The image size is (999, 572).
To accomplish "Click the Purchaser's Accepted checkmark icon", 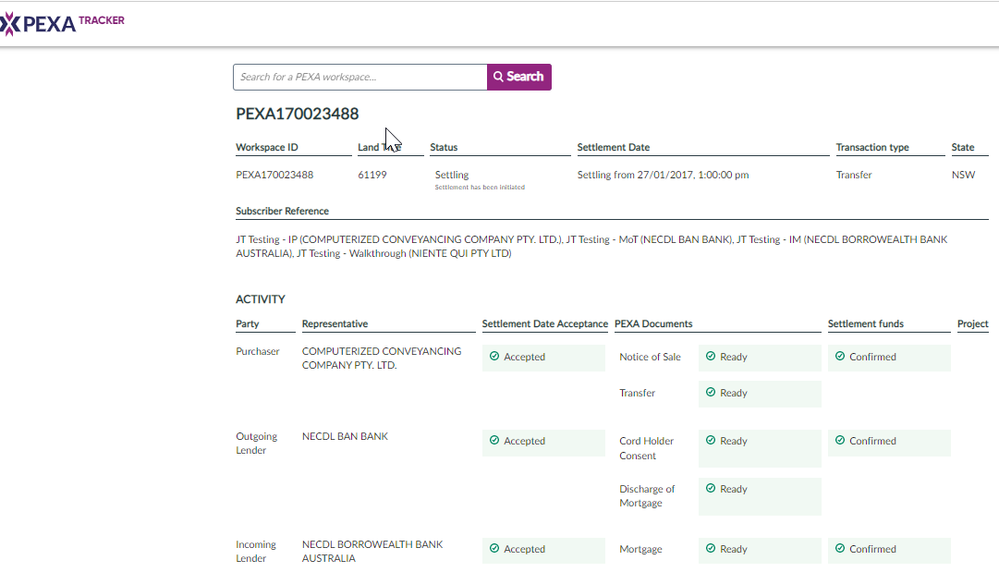I will (x=494, y=357).
